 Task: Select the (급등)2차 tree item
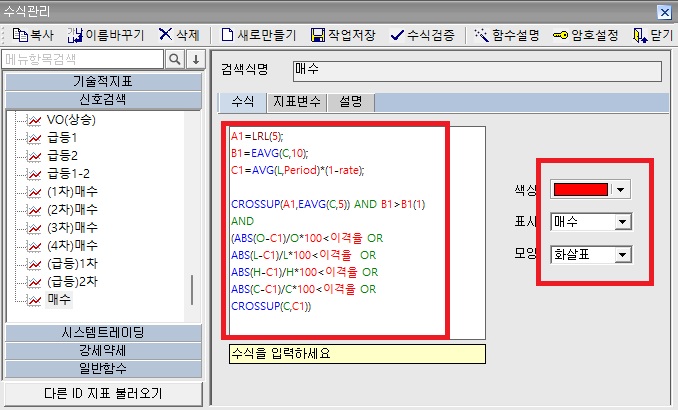(x=72, y=282)
